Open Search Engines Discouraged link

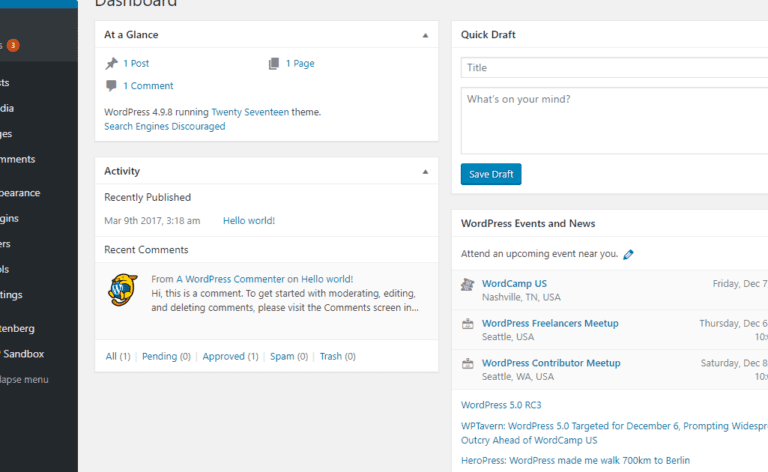(165, 127)
